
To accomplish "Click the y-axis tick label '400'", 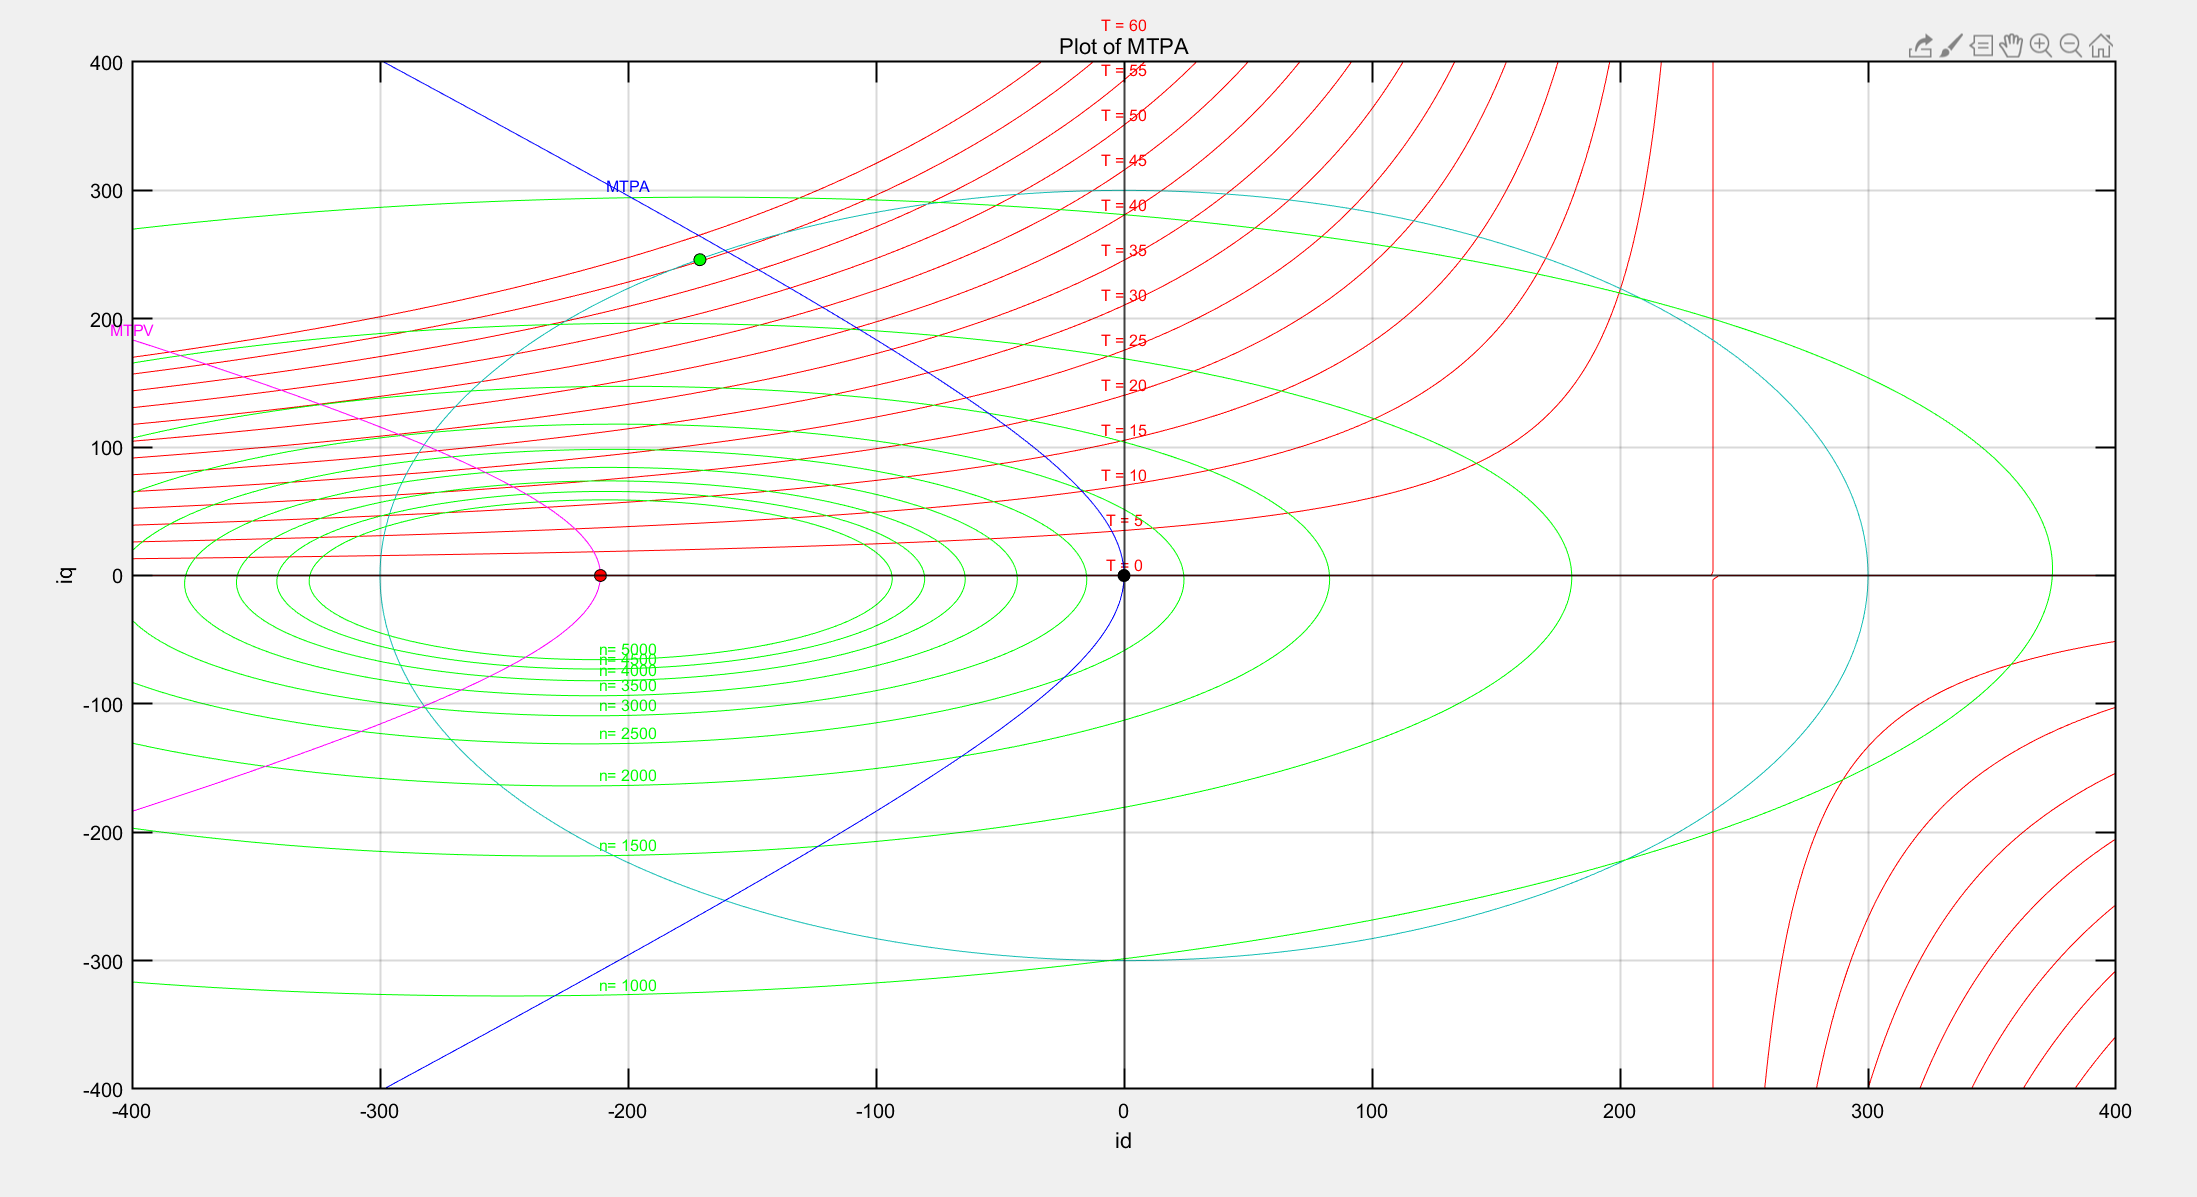I will [x=106, y=63].
